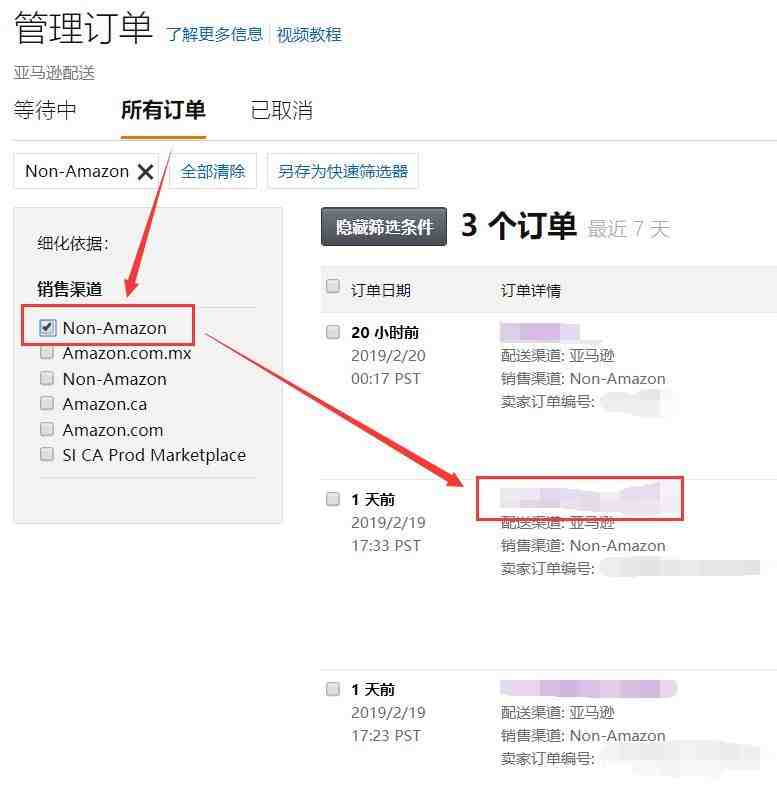Select the 17:33 PST order checkbox
The image size is (777, 806).
point(333,499)
